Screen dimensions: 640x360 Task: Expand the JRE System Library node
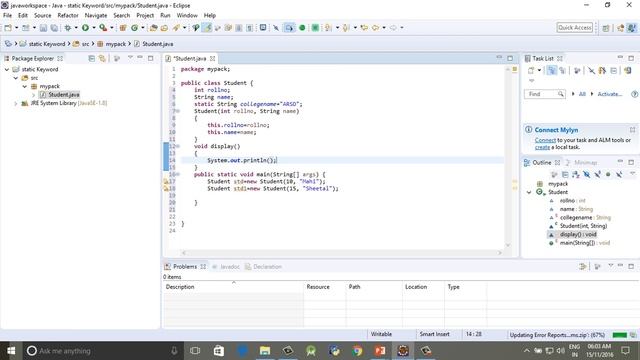[x=16, y=103]
